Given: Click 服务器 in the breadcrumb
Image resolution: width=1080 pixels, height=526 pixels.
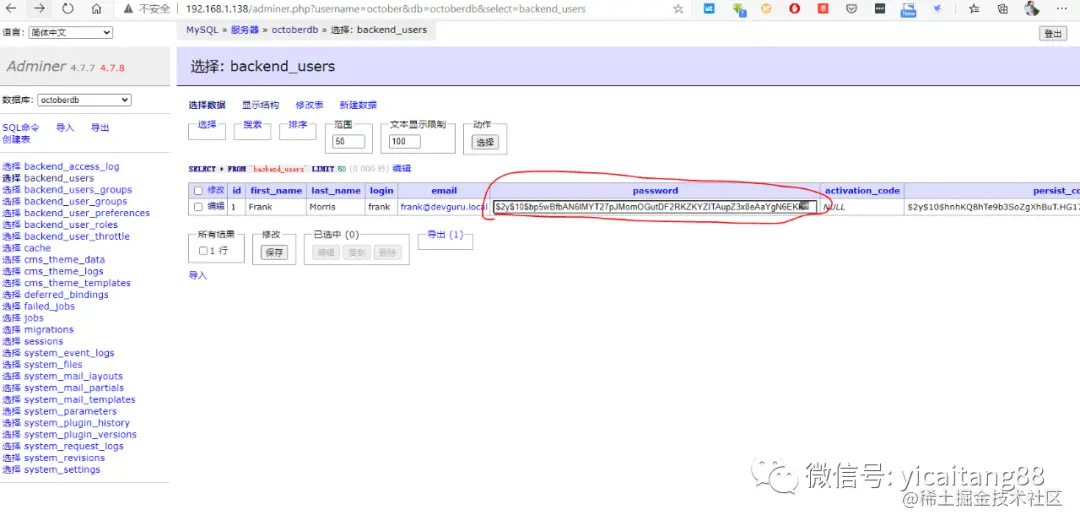Looking at the screenshot, I should tap(245, 30).
